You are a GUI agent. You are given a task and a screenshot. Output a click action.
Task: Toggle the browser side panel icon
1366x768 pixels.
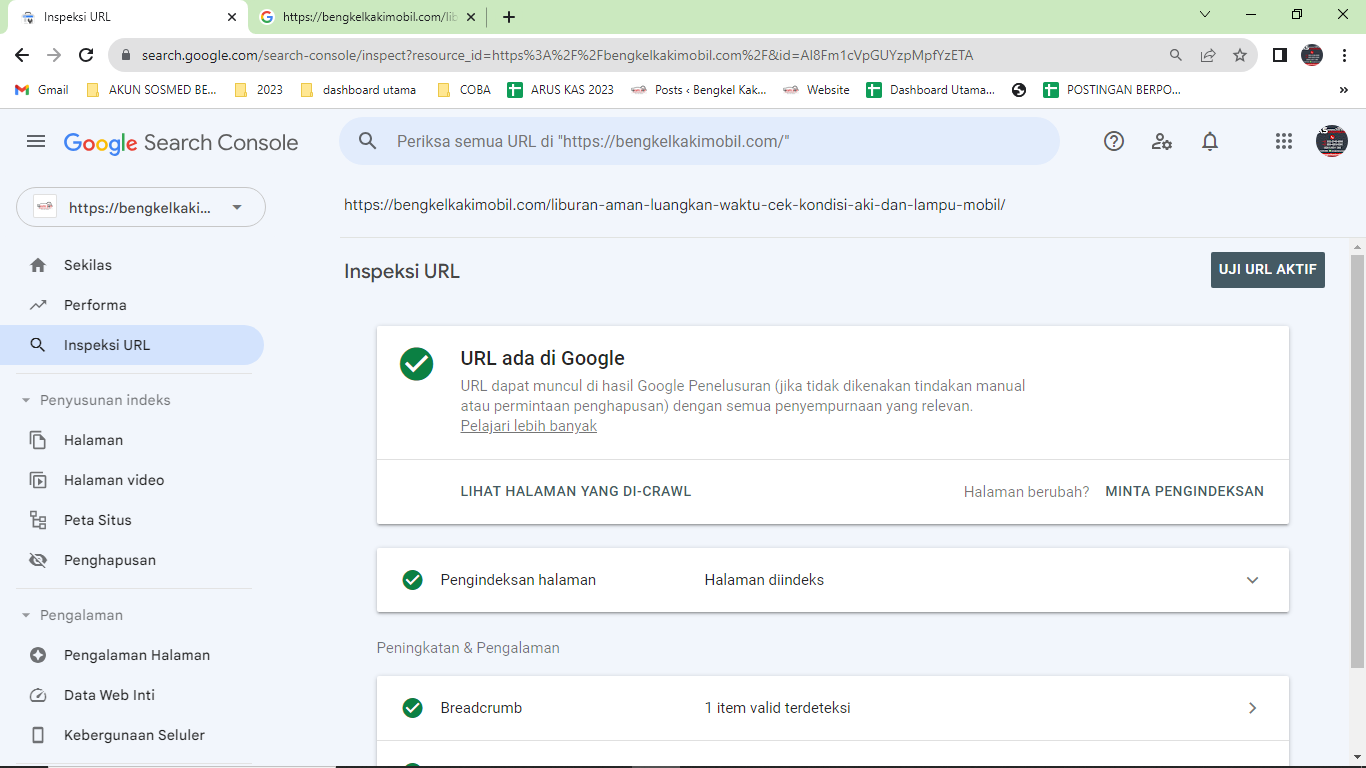click(1280, 55)
